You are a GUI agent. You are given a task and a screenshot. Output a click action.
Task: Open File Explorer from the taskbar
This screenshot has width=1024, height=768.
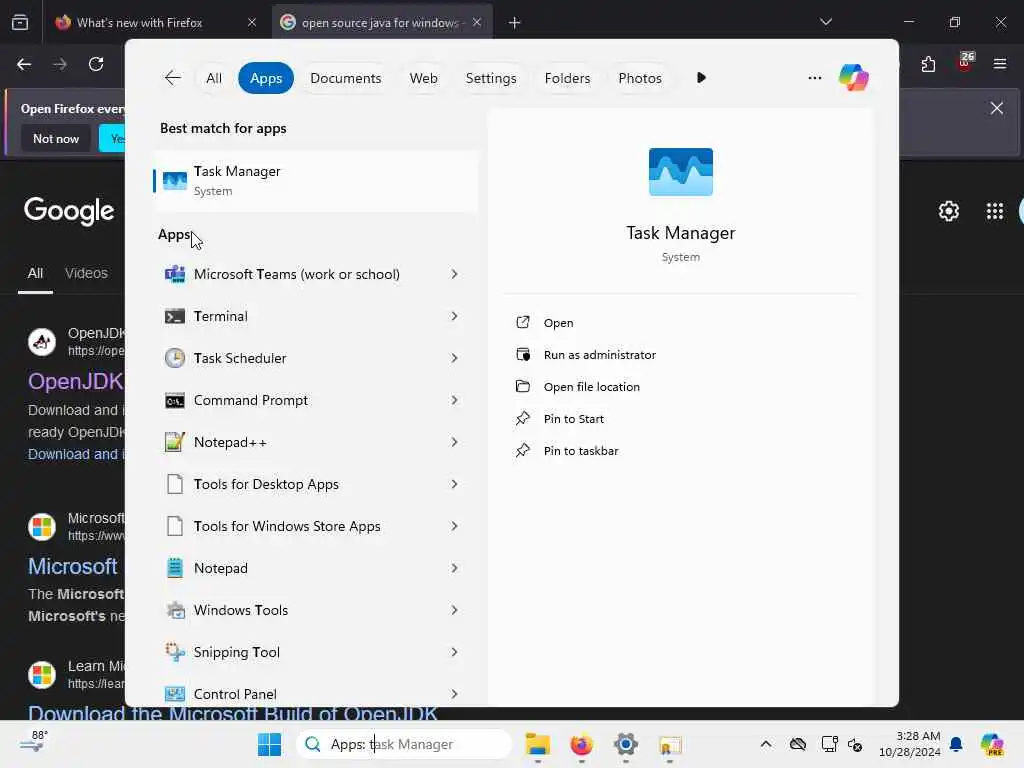tap(537, 744)
